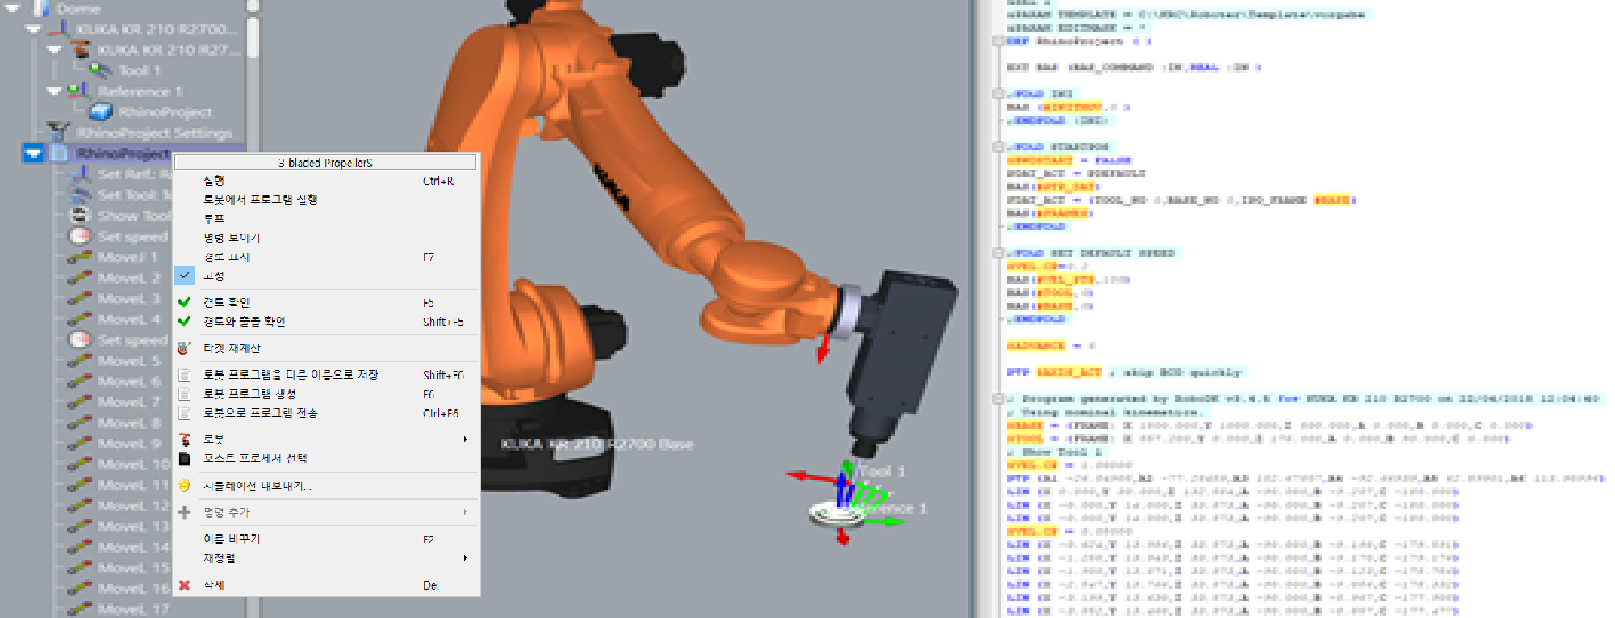1615x618 pixels.
Task: Select MoveL 5 in program tree
Action: pyautogui.click(x=128, y=360)
